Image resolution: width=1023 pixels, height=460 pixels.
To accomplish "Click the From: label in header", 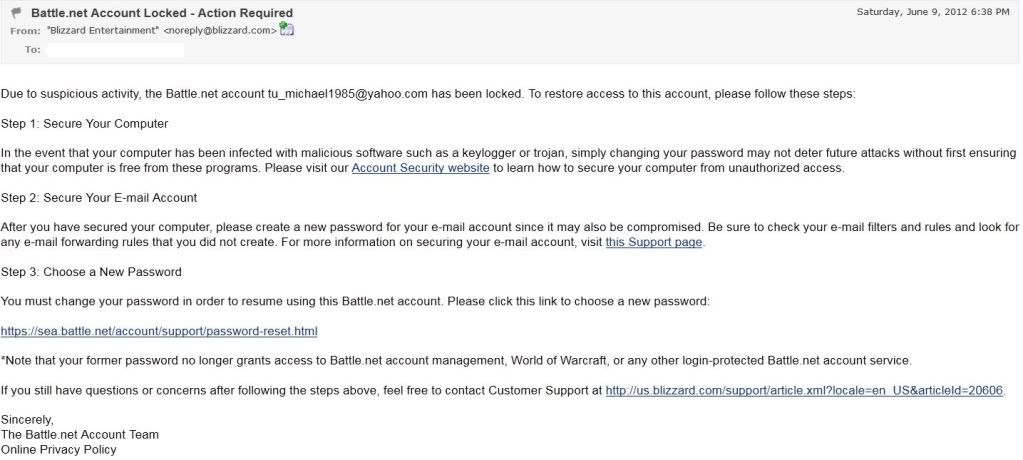I will click(25, 31).
